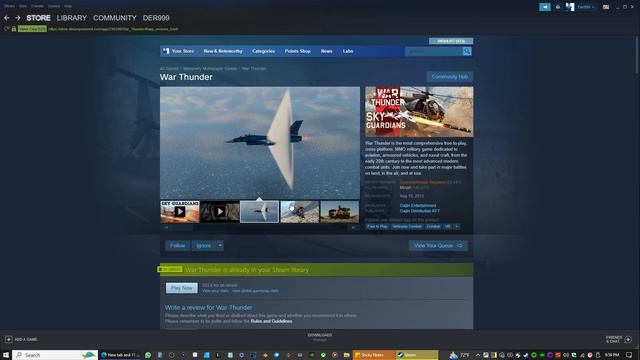
Task: Open Sticky Notes taskbar button
Action: click(373, 355)
